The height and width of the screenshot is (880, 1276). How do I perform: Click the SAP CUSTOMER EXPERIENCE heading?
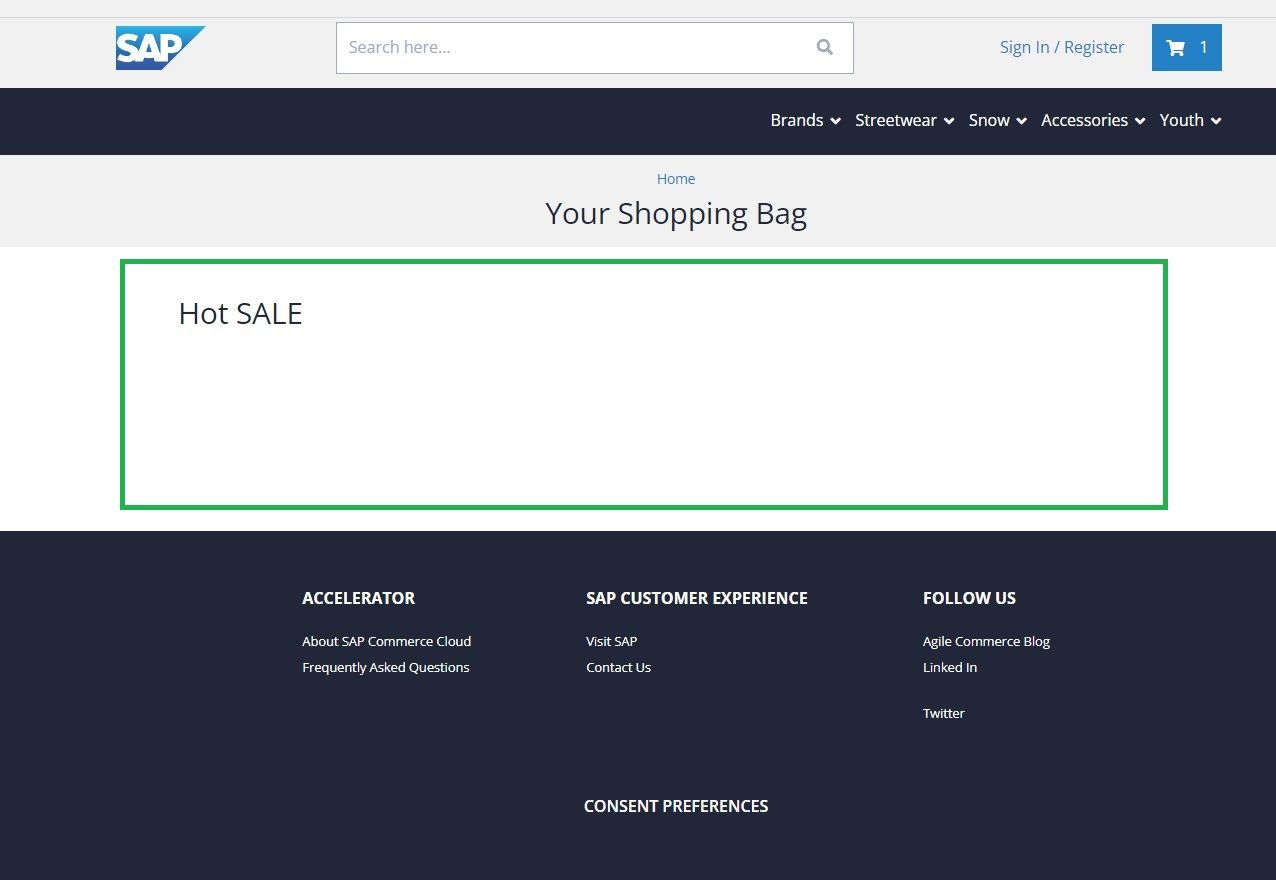697,598
